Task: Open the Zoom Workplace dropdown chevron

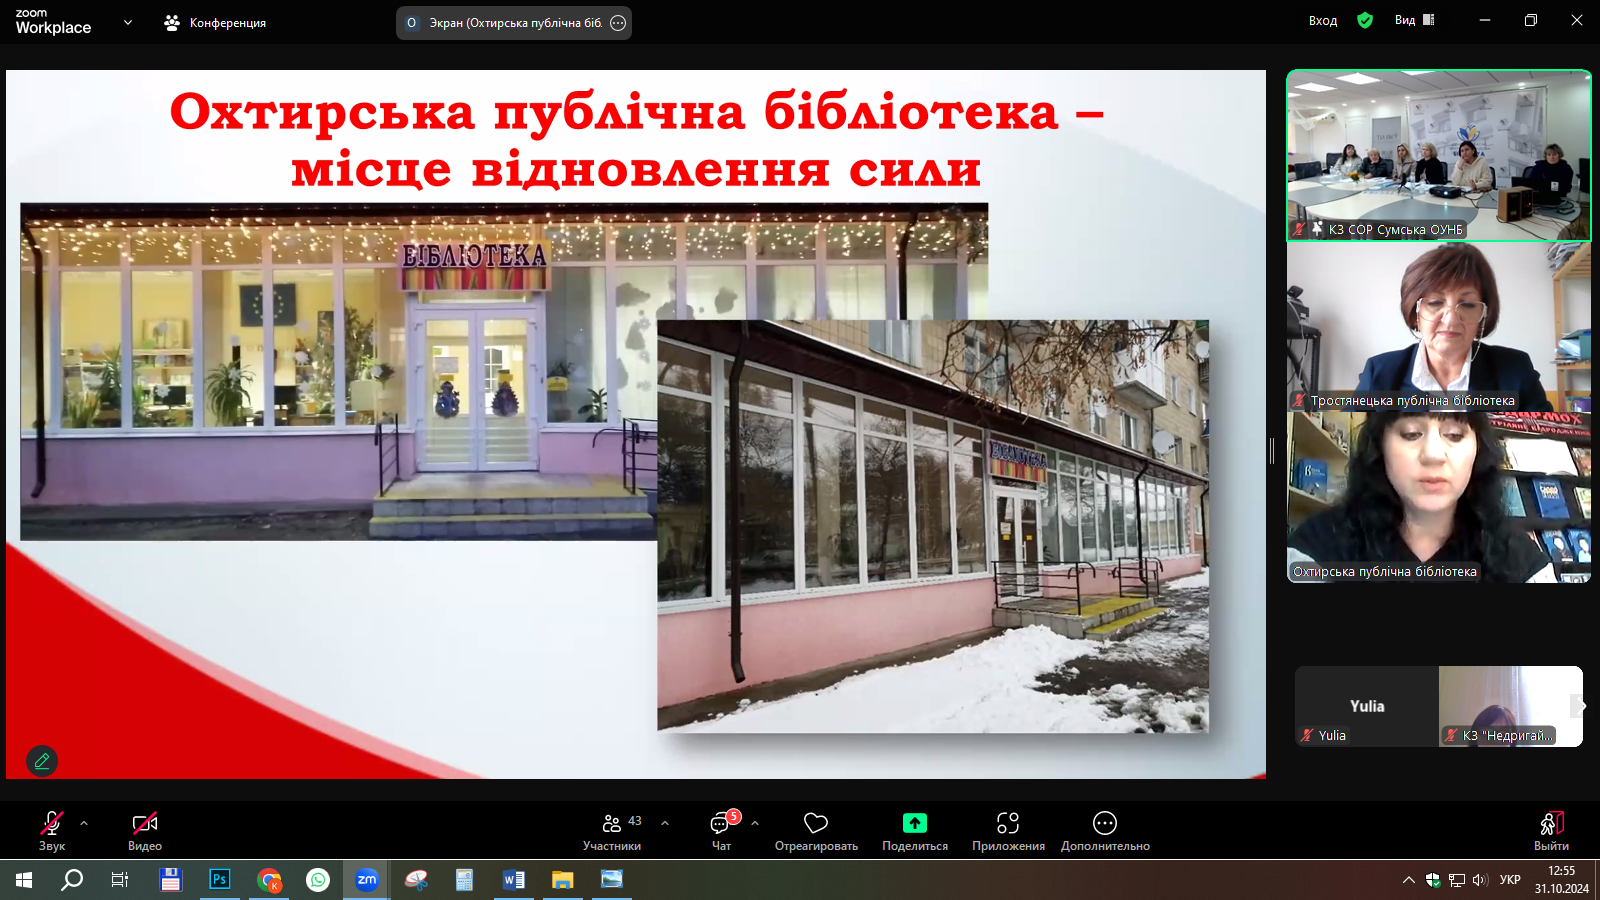Action: click(128, 22)
